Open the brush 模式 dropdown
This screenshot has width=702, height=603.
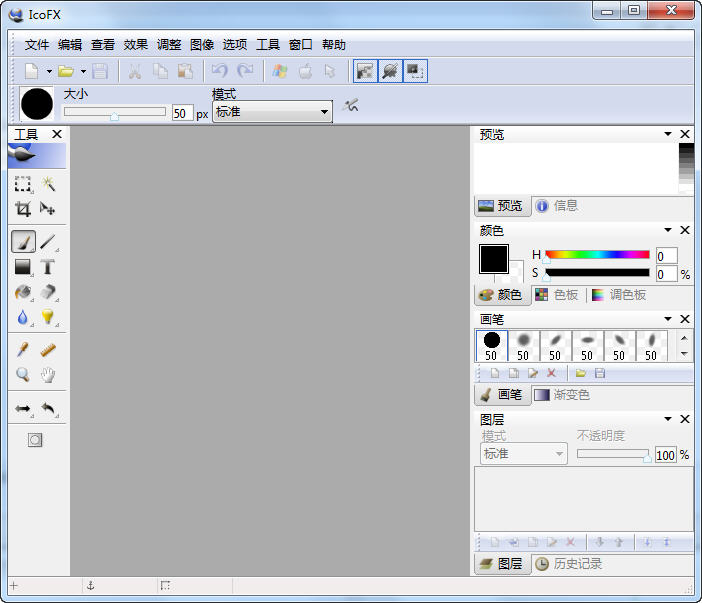pos(272,112)
